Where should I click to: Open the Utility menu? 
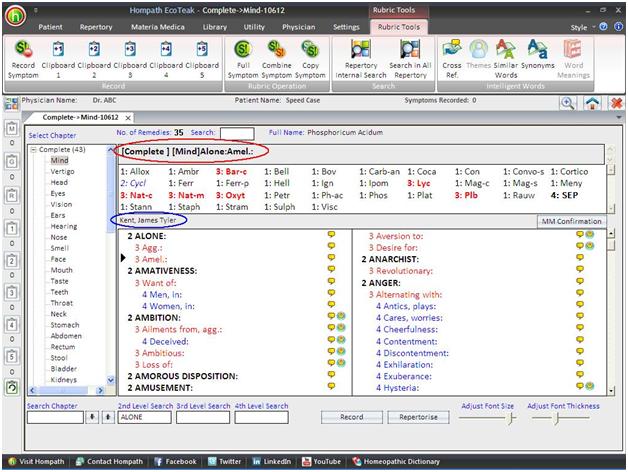tap(254, 27)
